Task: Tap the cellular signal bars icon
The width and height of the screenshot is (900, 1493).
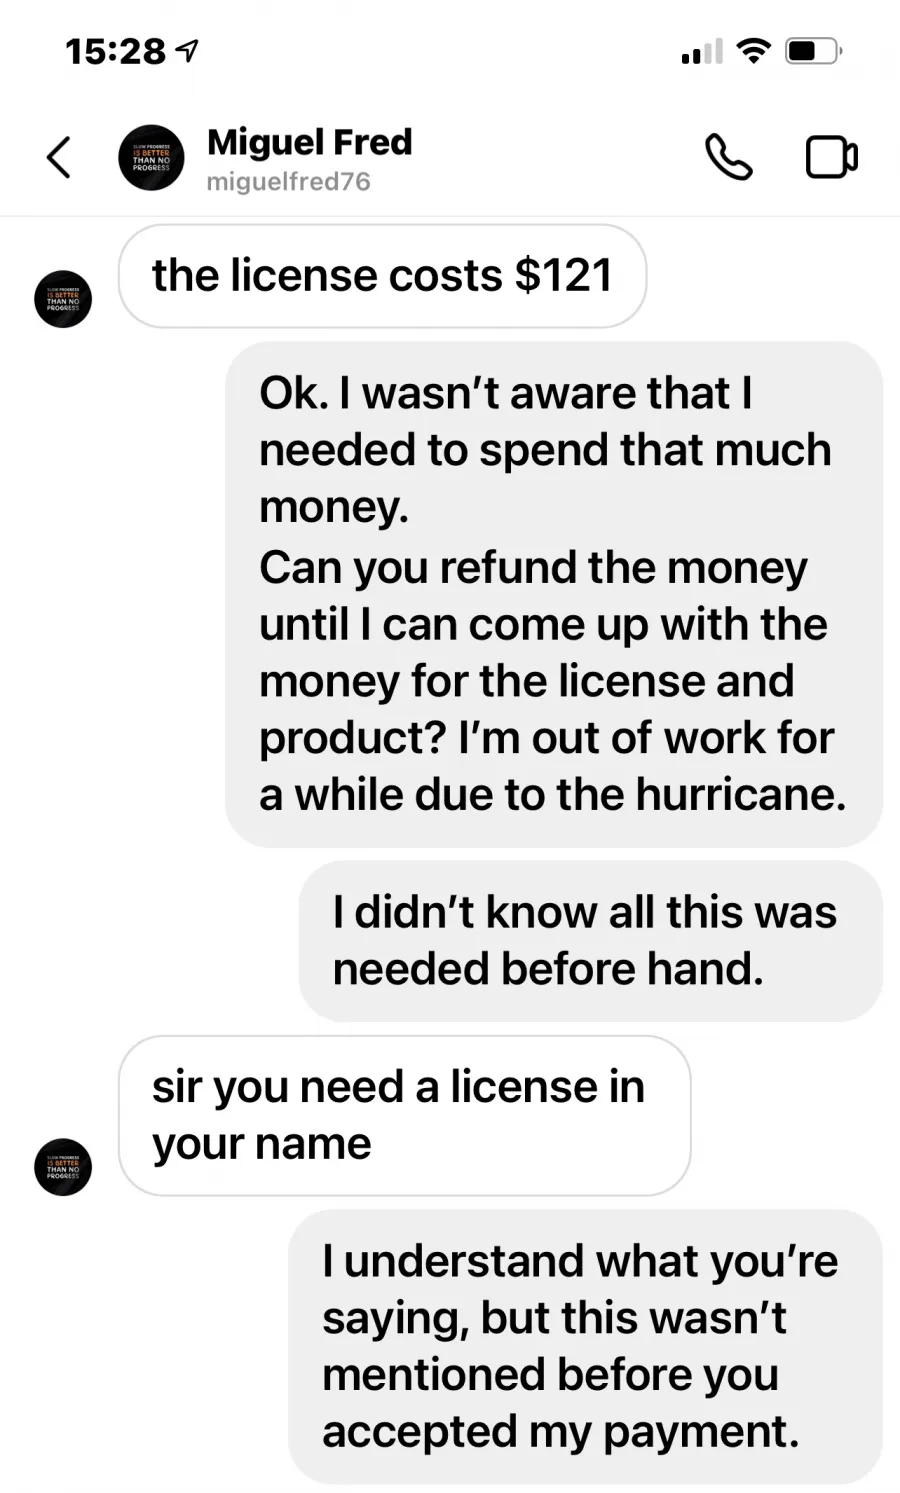Action: [701, 51]
